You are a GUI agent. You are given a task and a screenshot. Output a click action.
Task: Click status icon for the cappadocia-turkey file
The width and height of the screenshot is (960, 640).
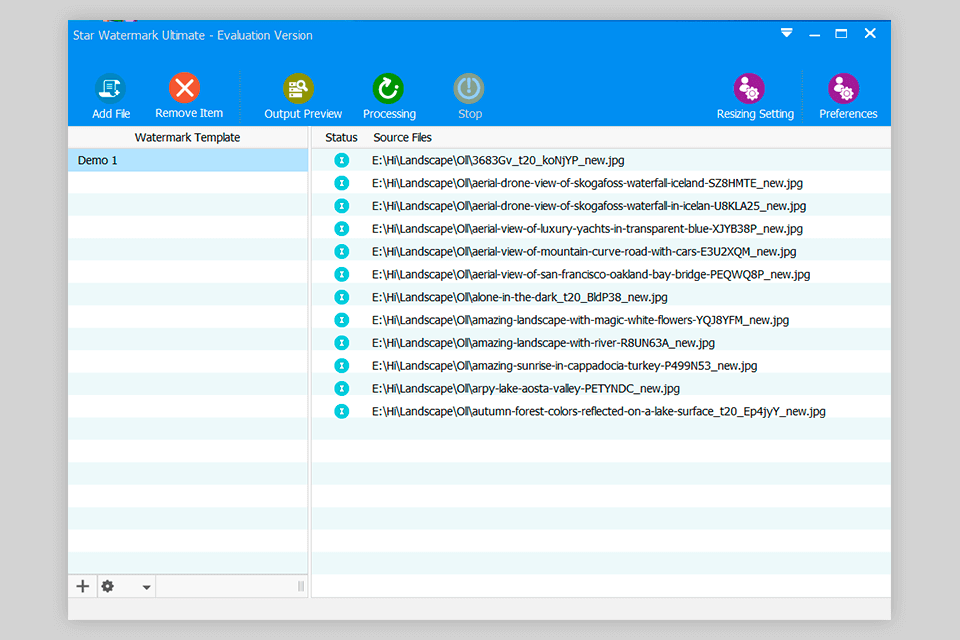pyautogui.click(x=342, y=366)
